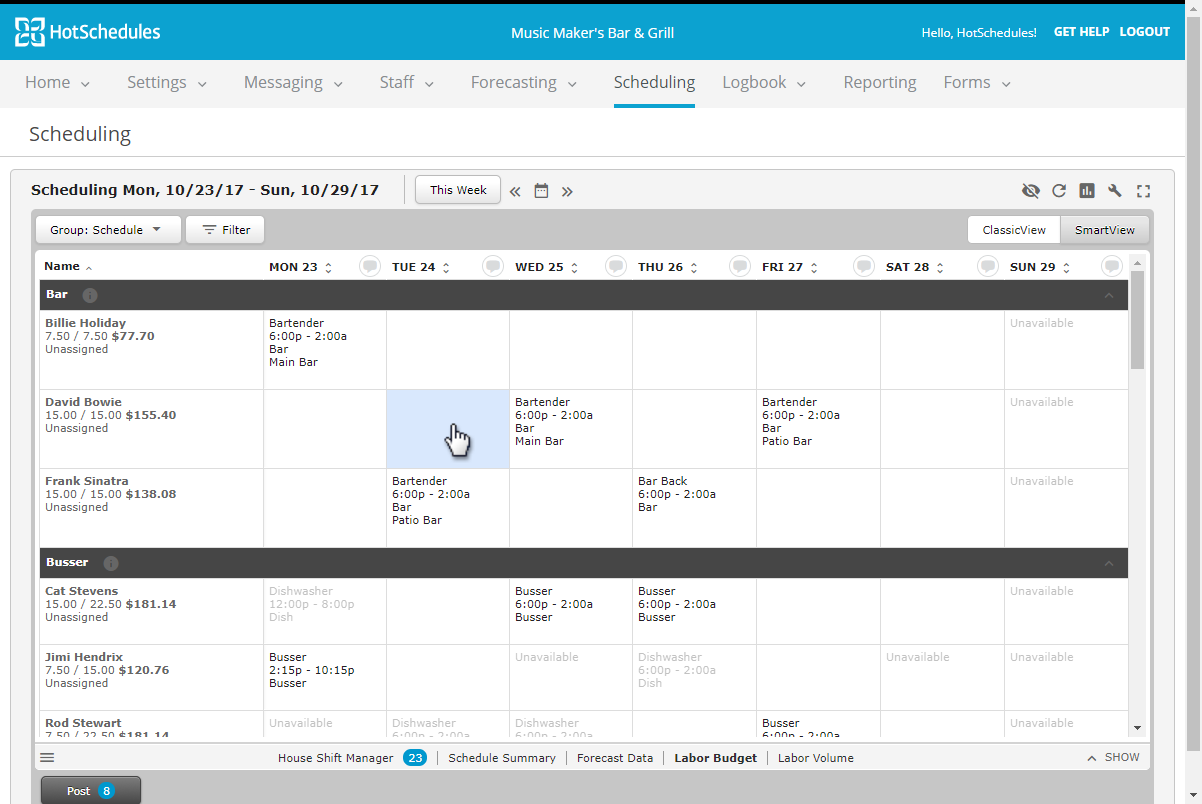The image size is (1202, 804).
Task: Sort by FRI 27 column arrows
Action: click(814, 268)
